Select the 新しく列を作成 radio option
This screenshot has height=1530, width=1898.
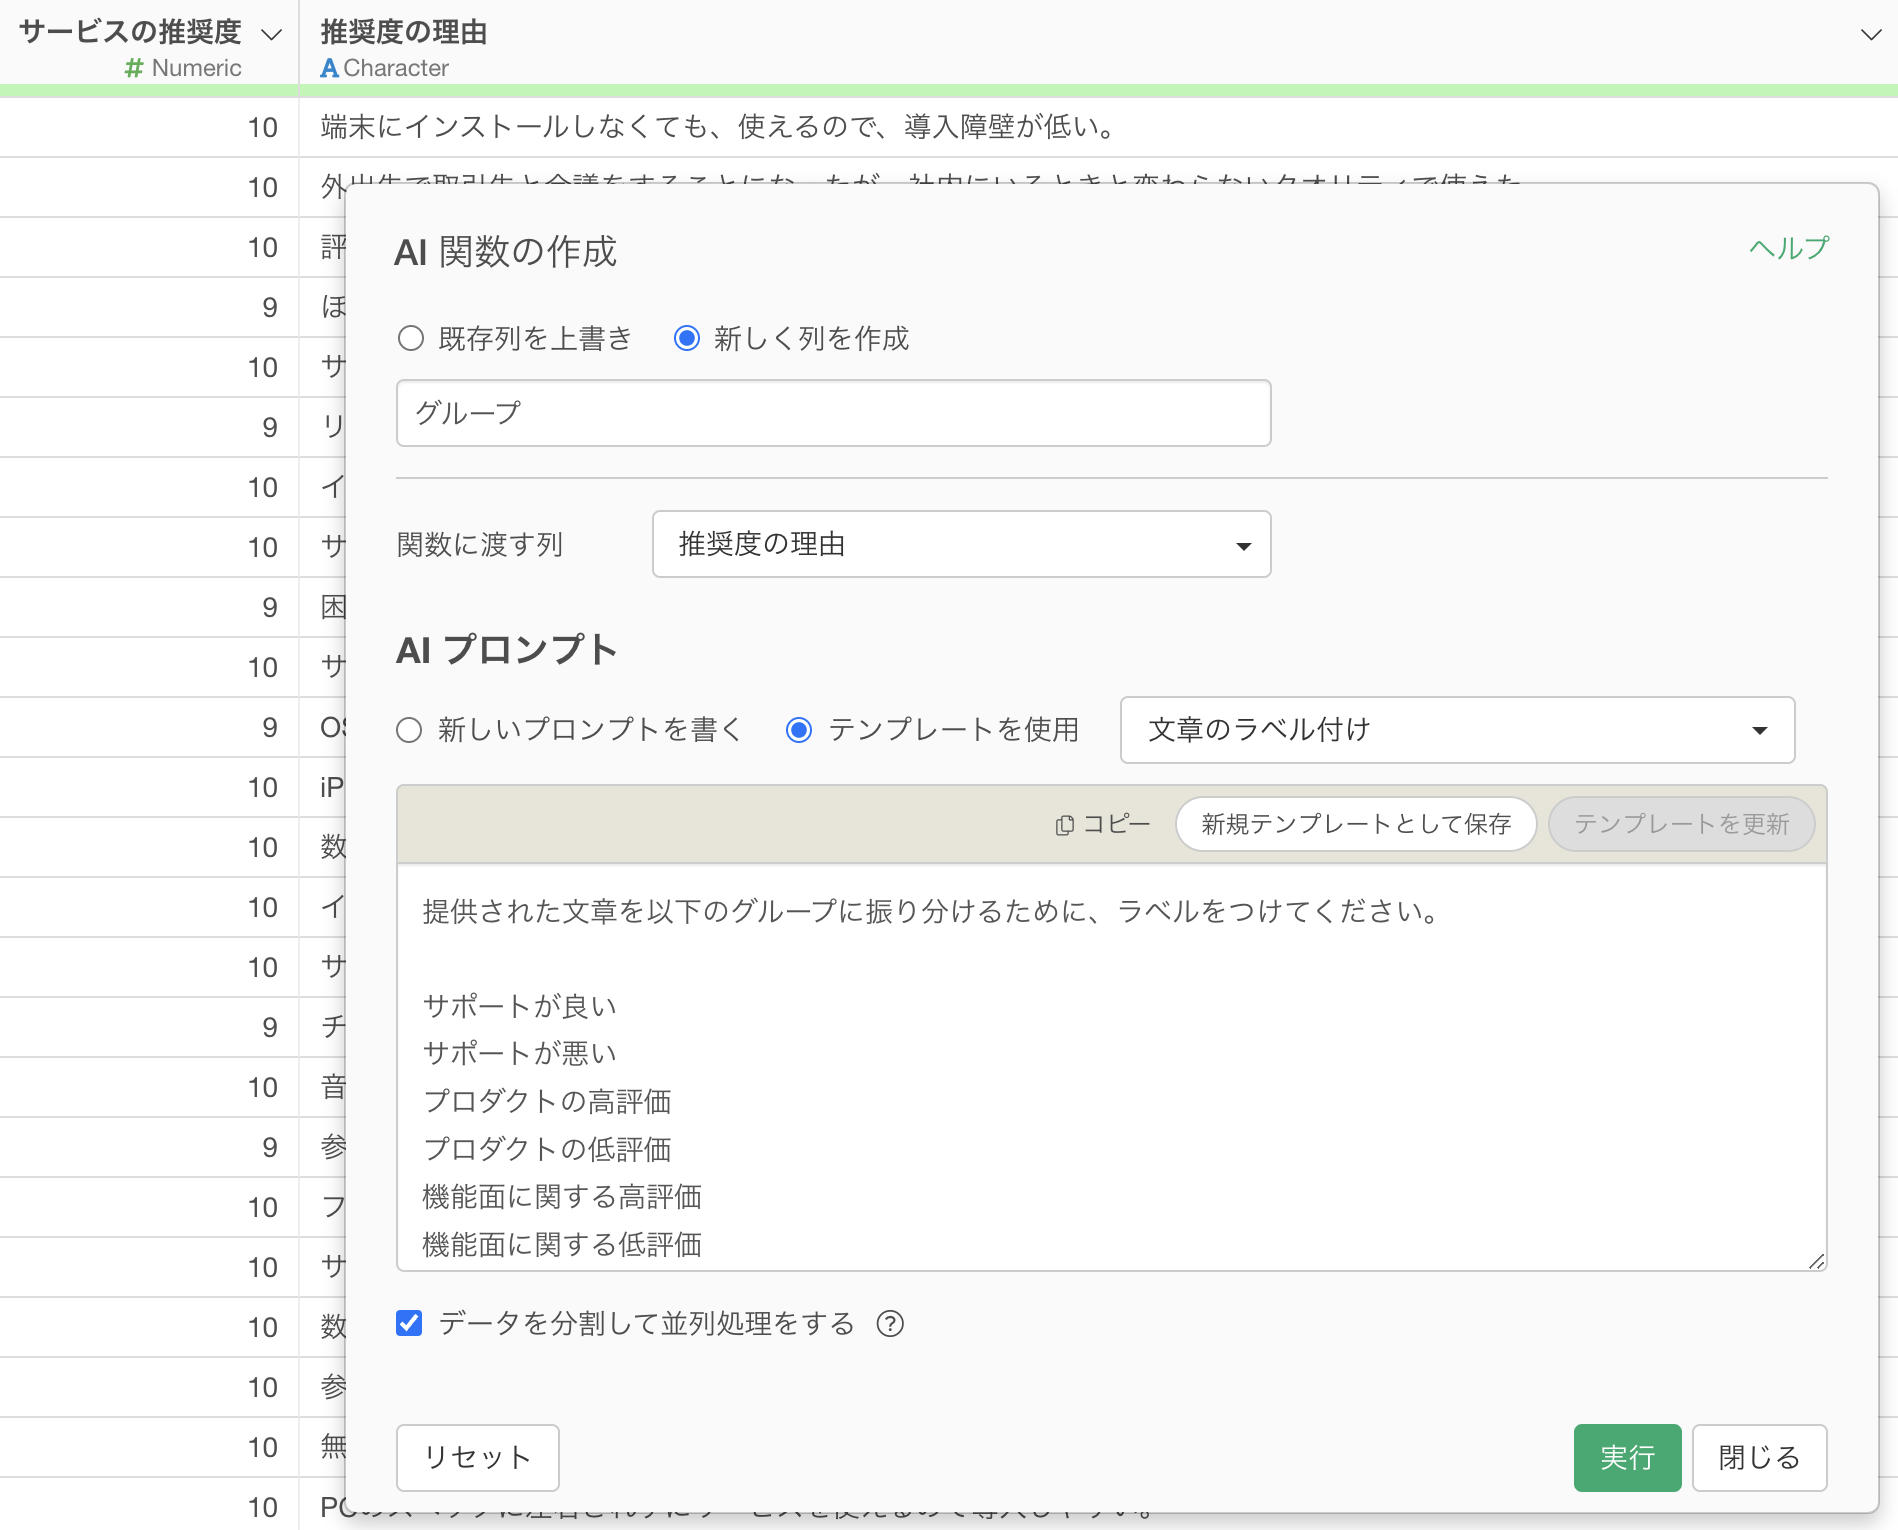point(687,339)
